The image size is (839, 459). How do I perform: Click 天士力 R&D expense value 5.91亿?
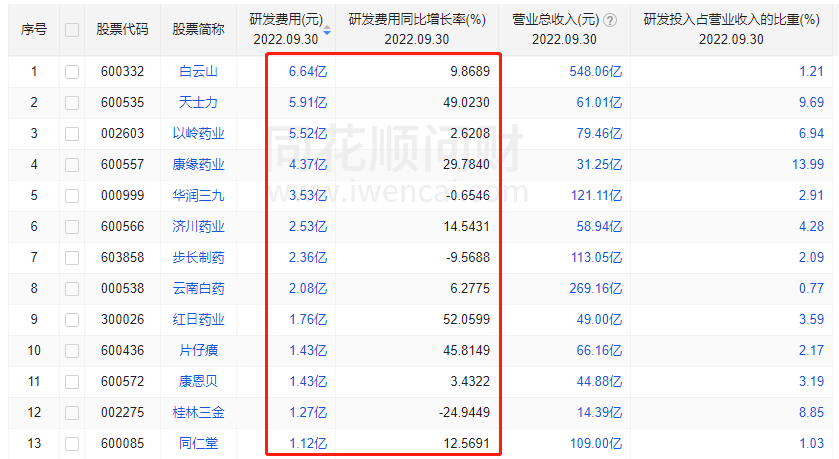click(308, 103)
